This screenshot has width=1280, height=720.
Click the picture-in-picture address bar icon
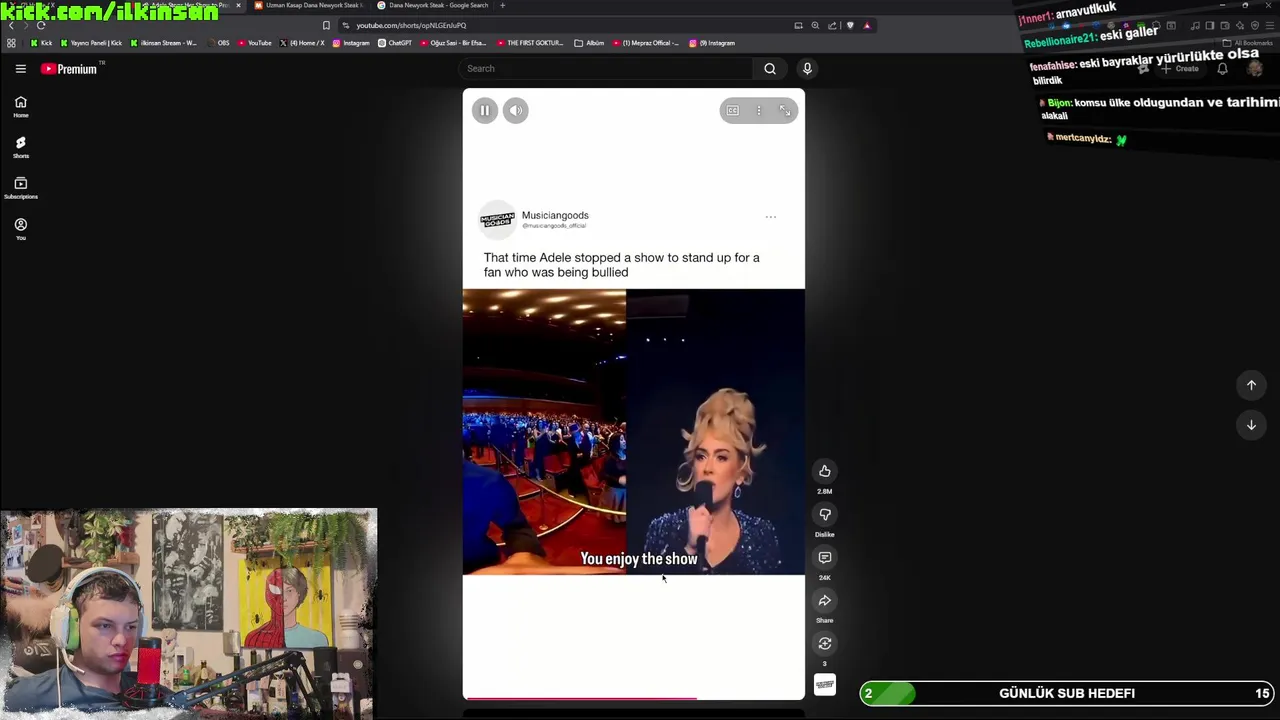point(798,25)
